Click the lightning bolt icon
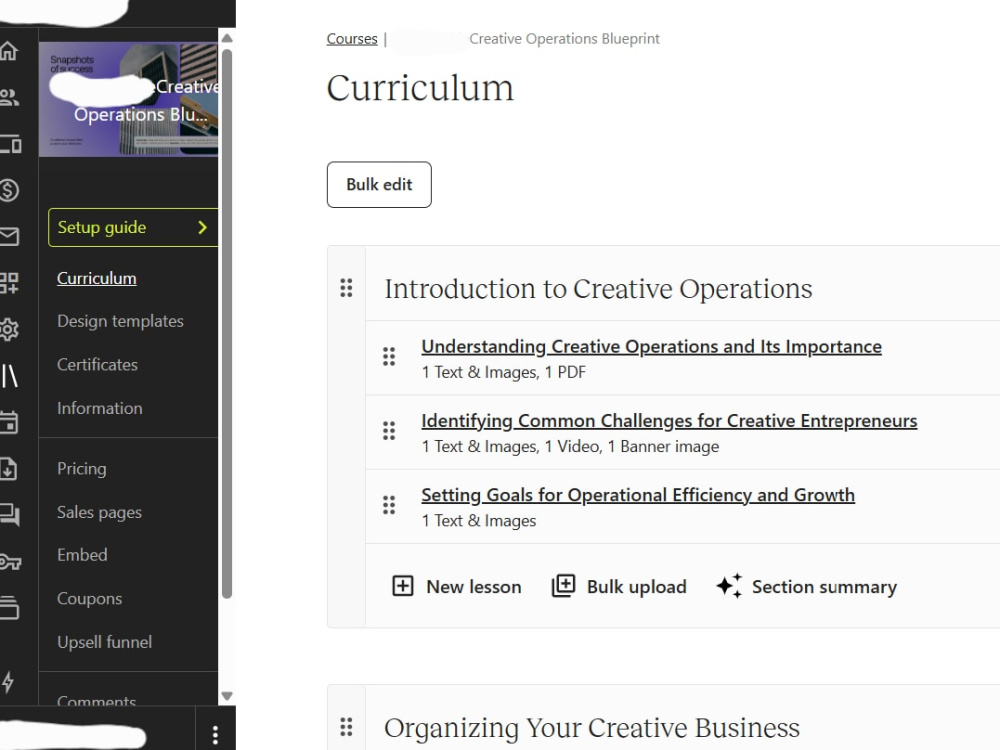This screenshot has height=750, width=1000. tap(8, 681)
